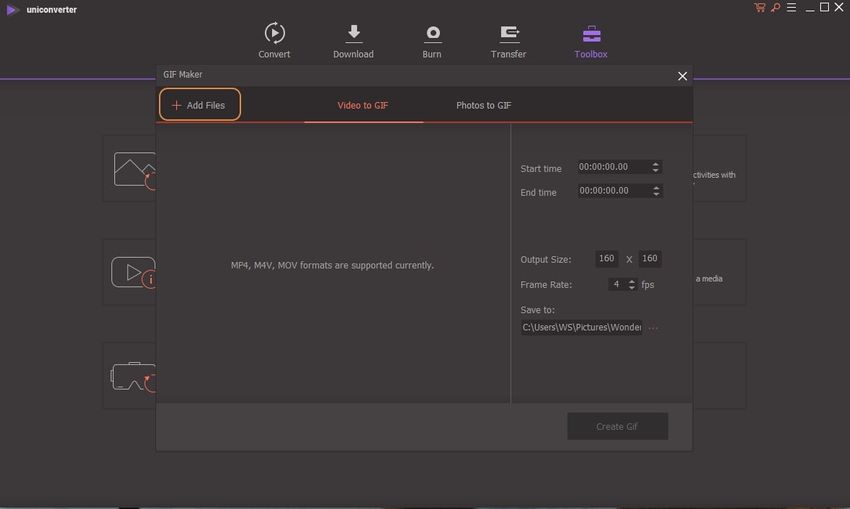
Task: Go to the Burn section
Action: click(x=432, y=34)
